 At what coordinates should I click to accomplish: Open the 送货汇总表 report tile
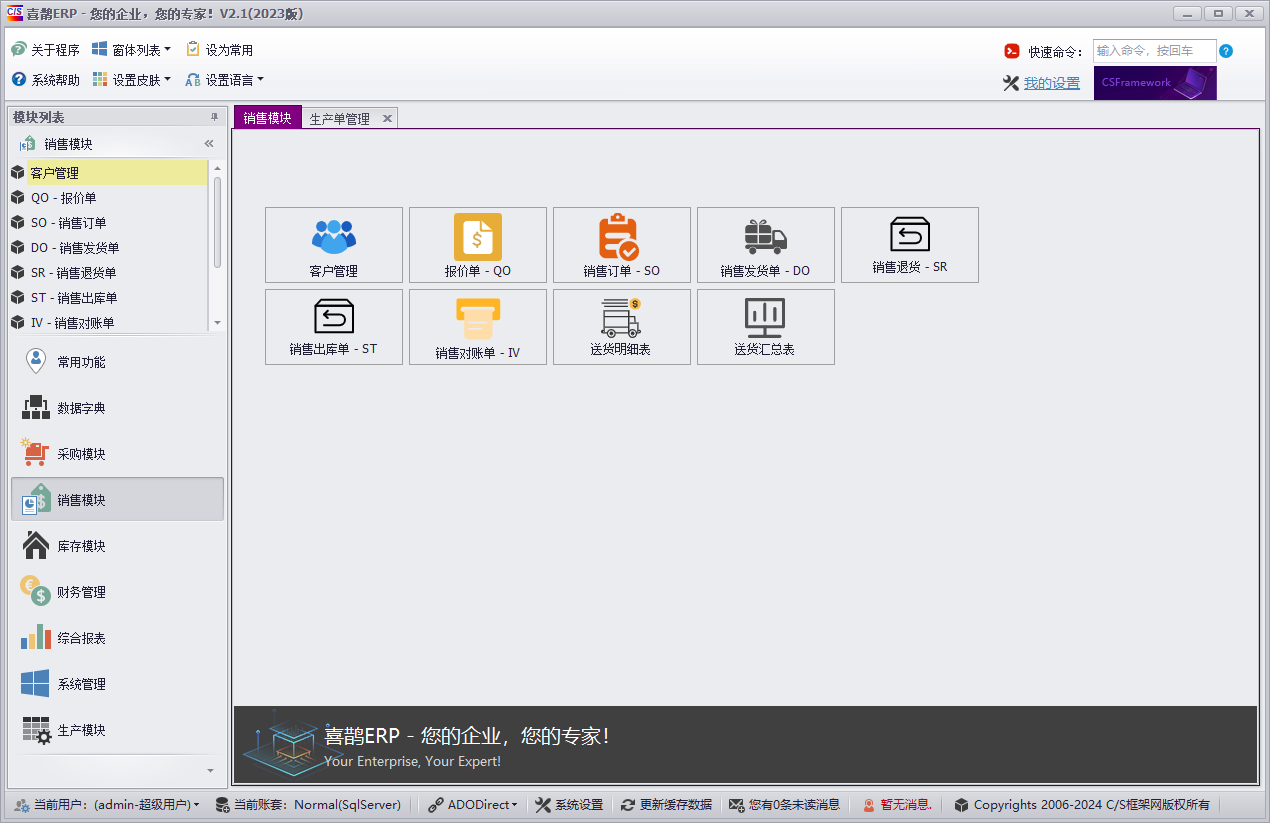click(x=766, y=327)
